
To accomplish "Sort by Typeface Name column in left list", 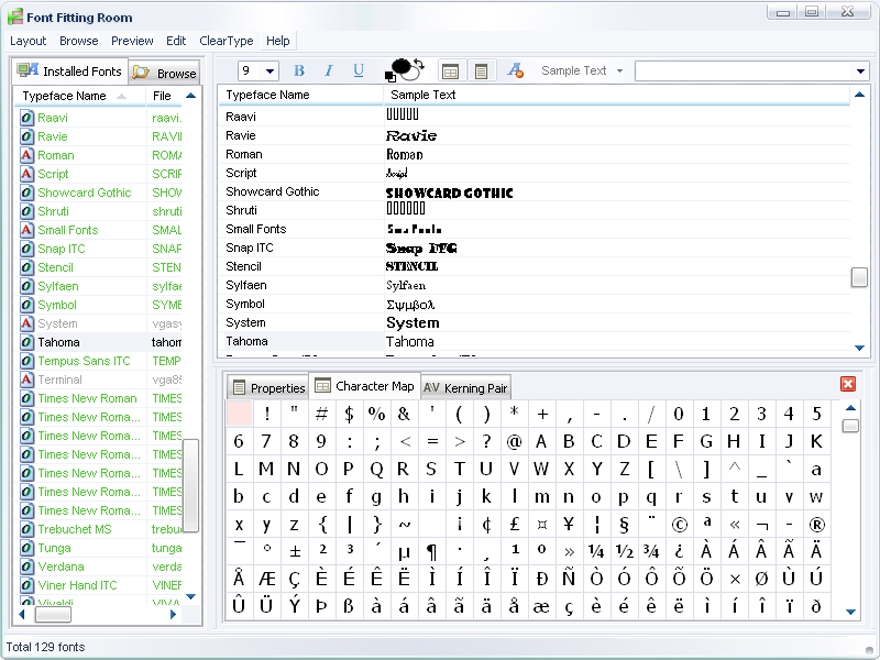I will [x=79, y=96].
